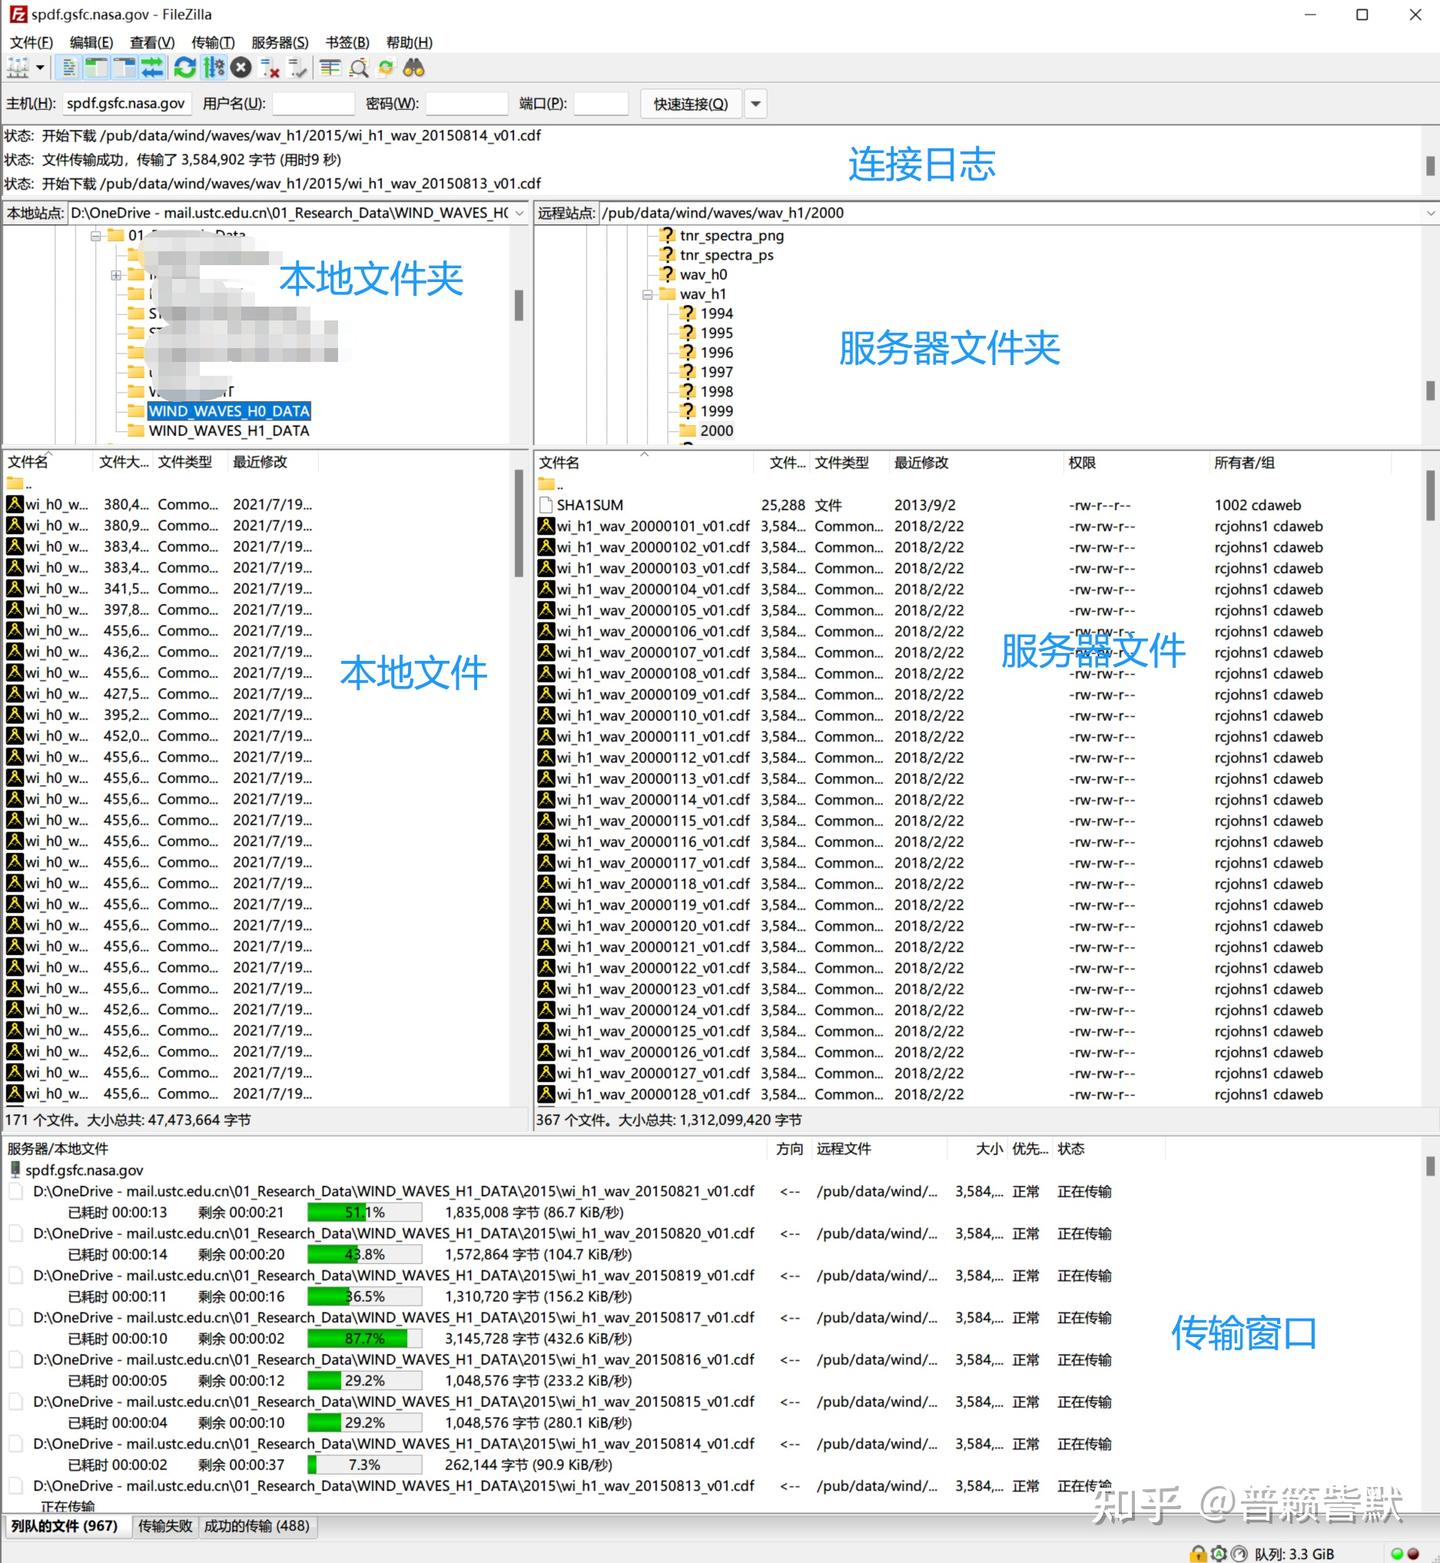This screenshot has width=1440, height=1563.
Task: Select the tnr_spectra_png remote folder
Action: point(731,236)
